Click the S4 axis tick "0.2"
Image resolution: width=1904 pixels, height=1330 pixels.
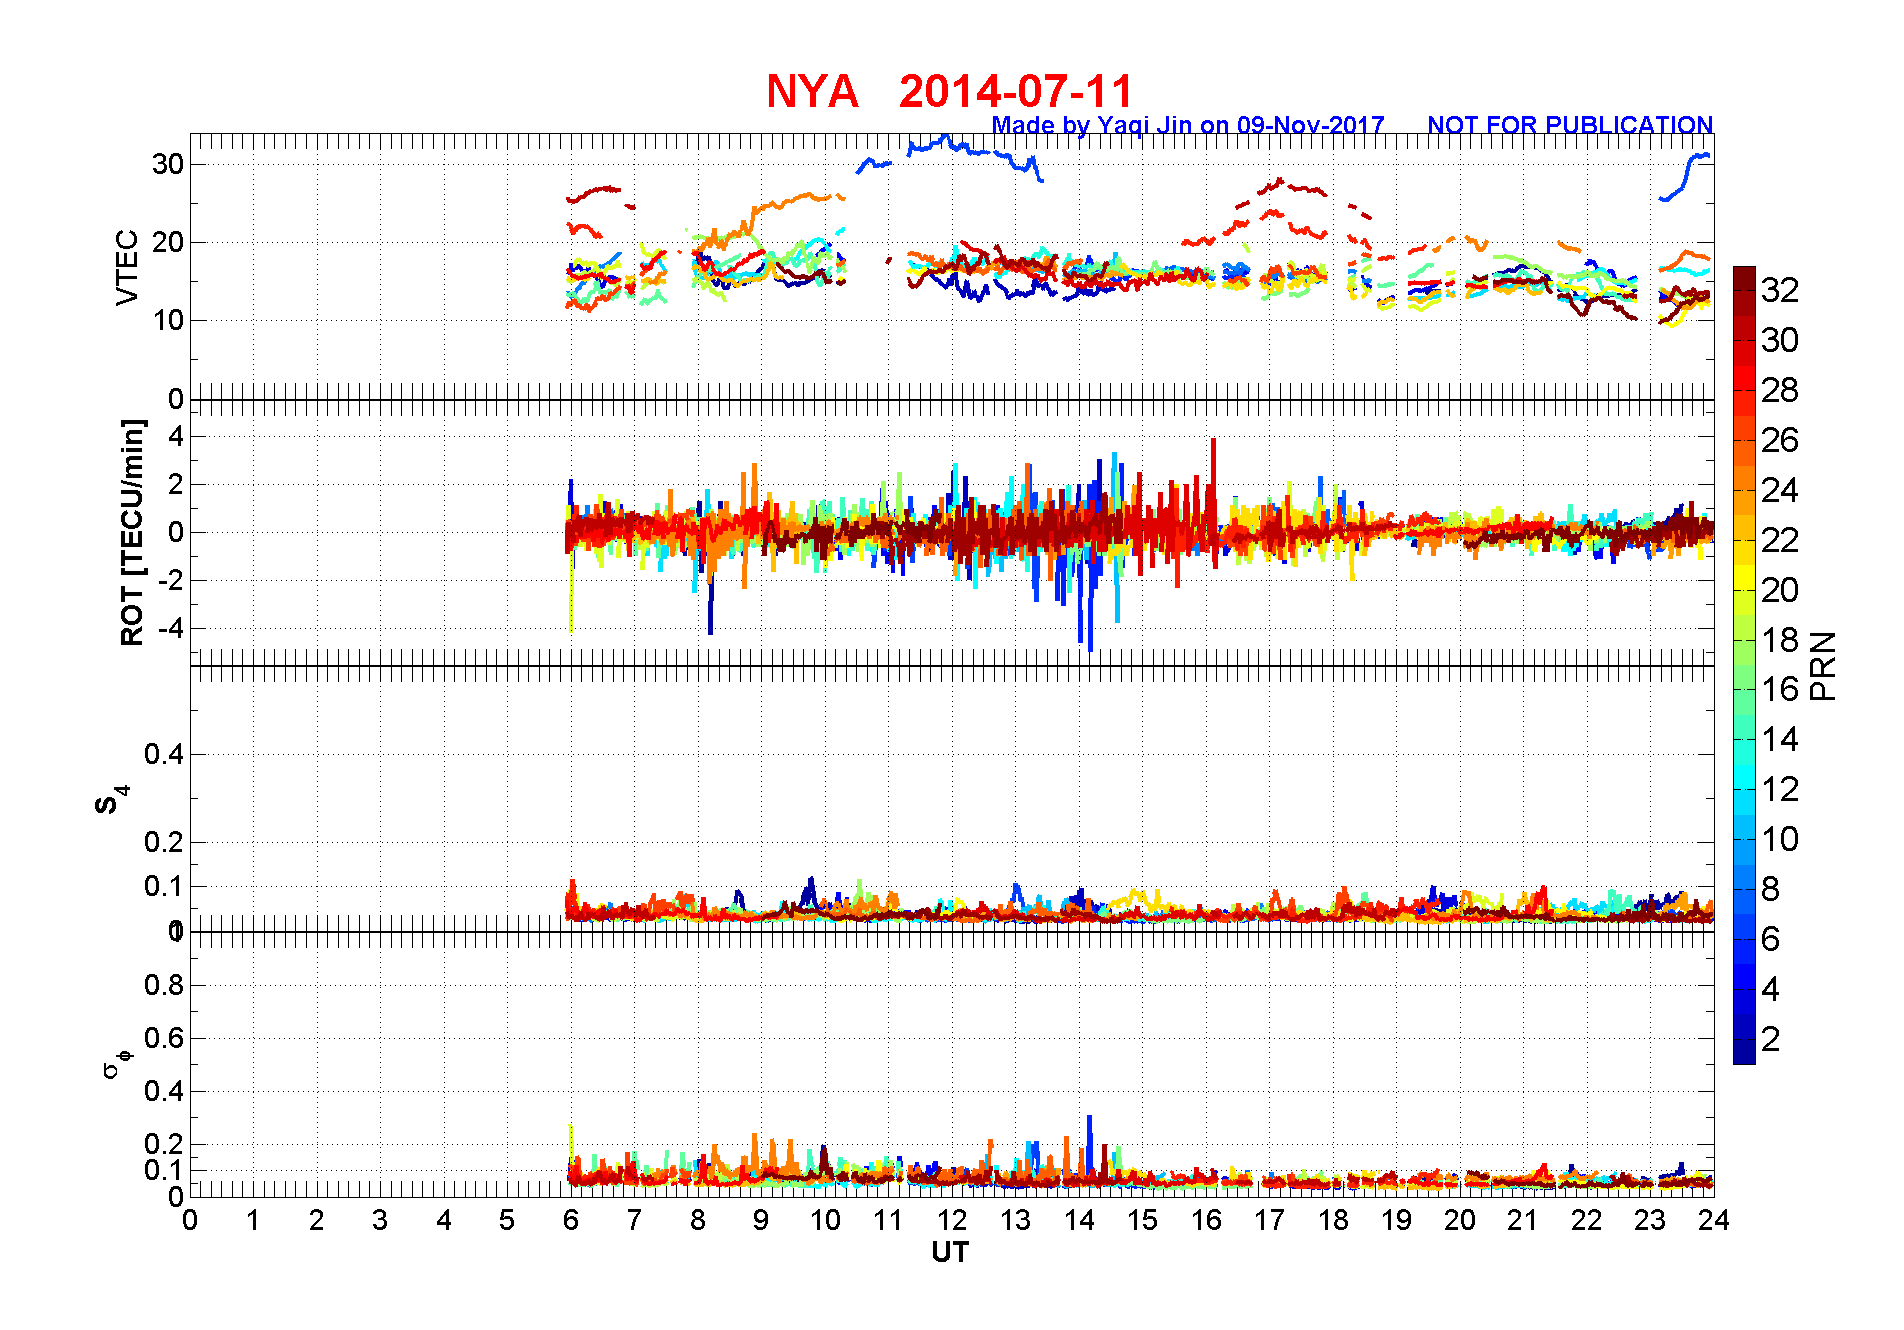coord(164,842)
